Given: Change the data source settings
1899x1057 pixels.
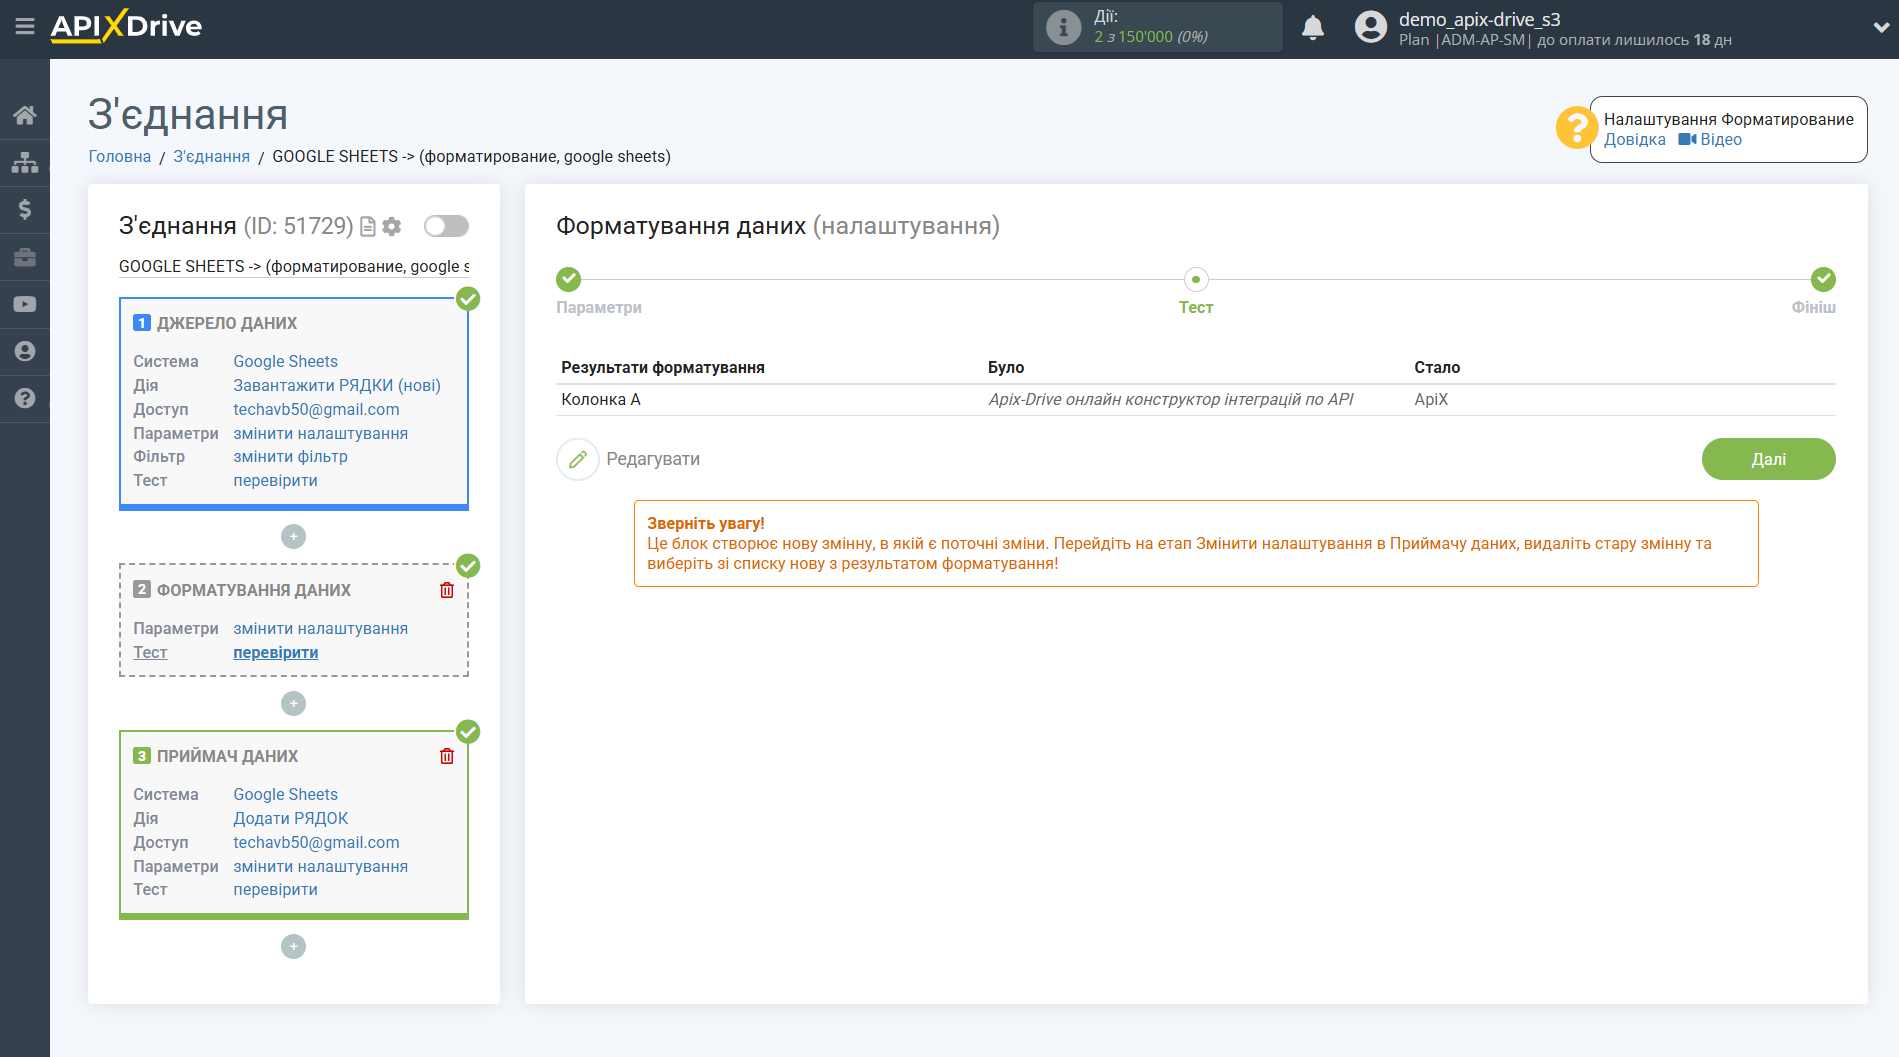Looking at the screenshot, I should pos(320,433).
